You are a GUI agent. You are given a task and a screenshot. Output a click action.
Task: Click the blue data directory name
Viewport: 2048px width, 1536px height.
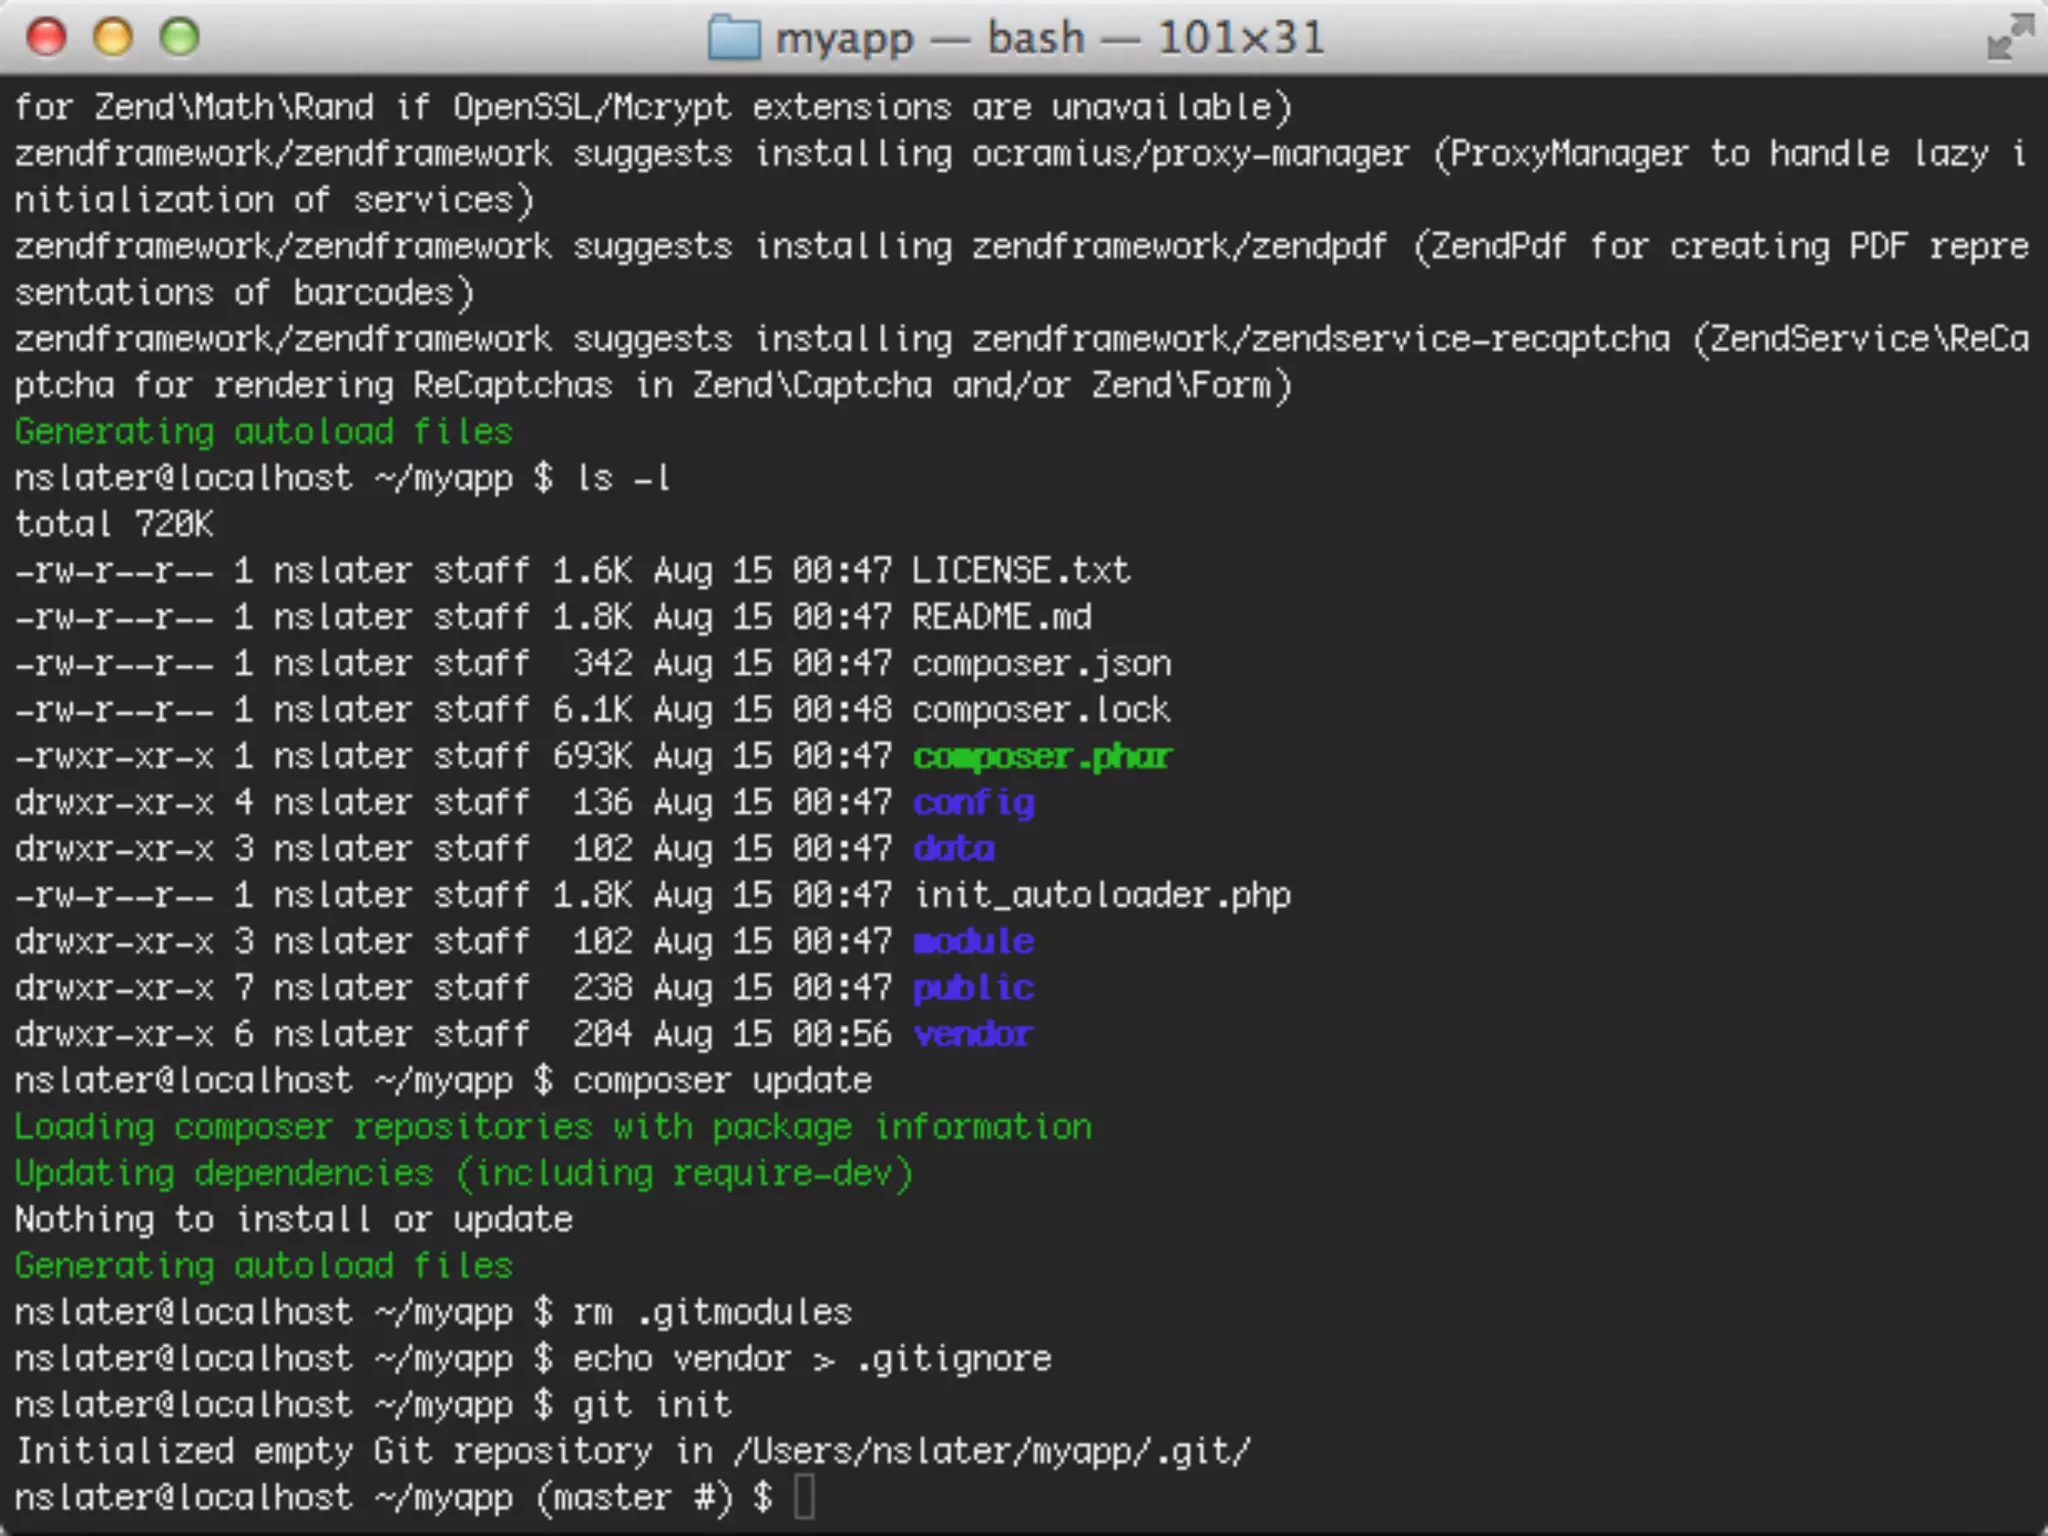point(953,849)
